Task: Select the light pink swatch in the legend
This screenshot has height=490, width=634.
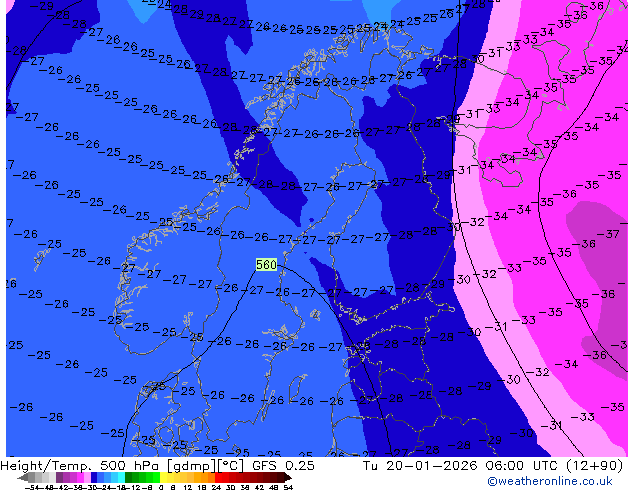Action: [87, 477]
